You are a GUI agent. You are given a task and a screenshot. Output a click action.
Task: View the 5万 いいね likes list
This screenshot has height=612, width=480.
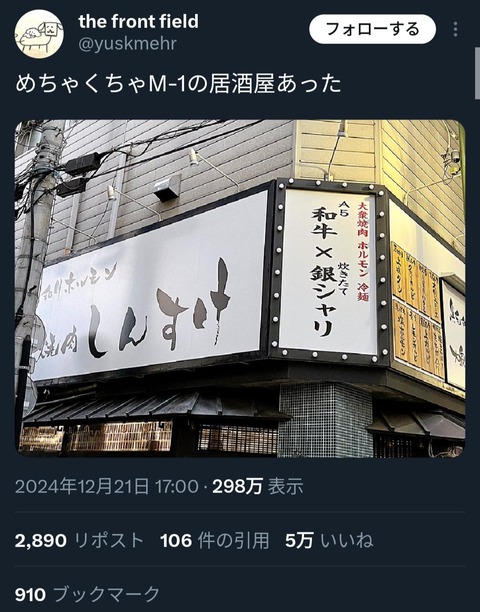click(329, 541)
